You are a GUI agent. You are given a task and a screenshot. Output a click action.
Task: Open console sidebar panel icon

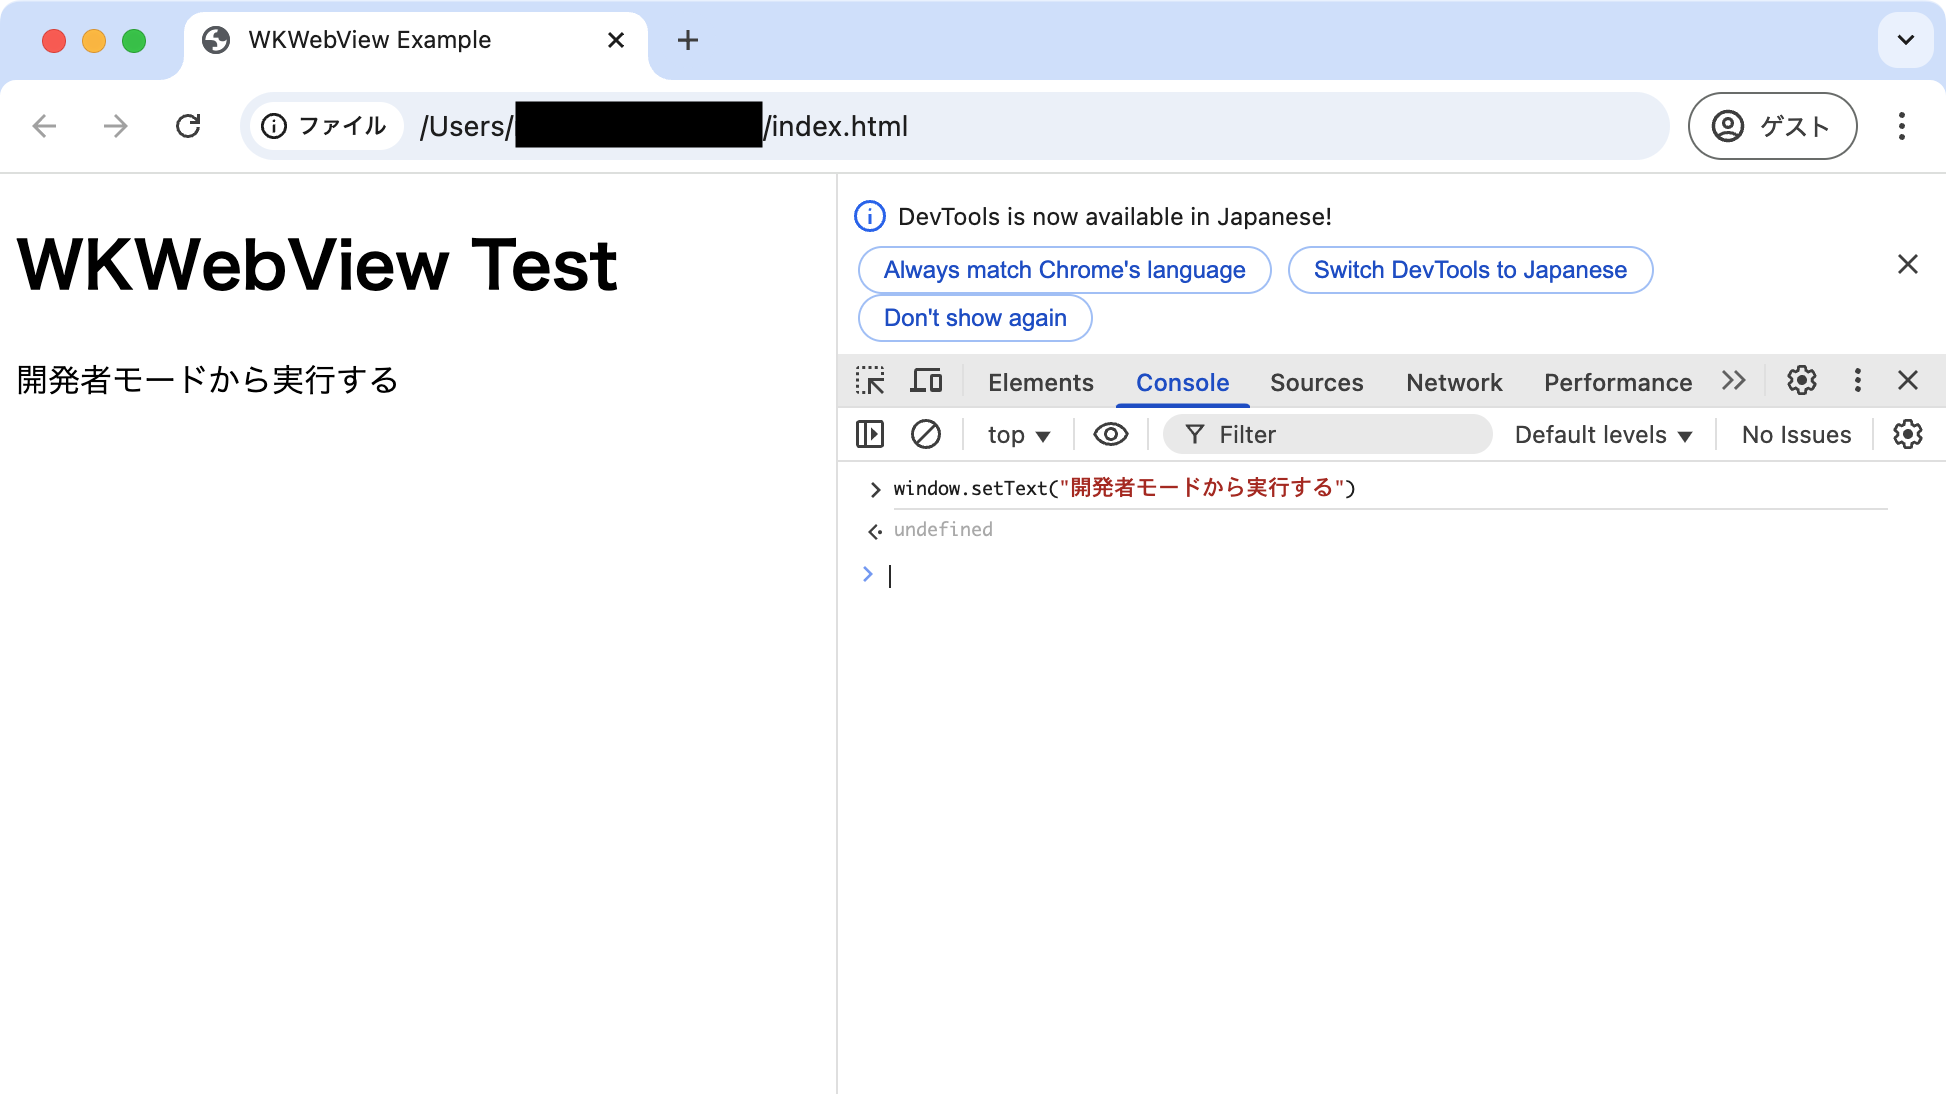869,434
